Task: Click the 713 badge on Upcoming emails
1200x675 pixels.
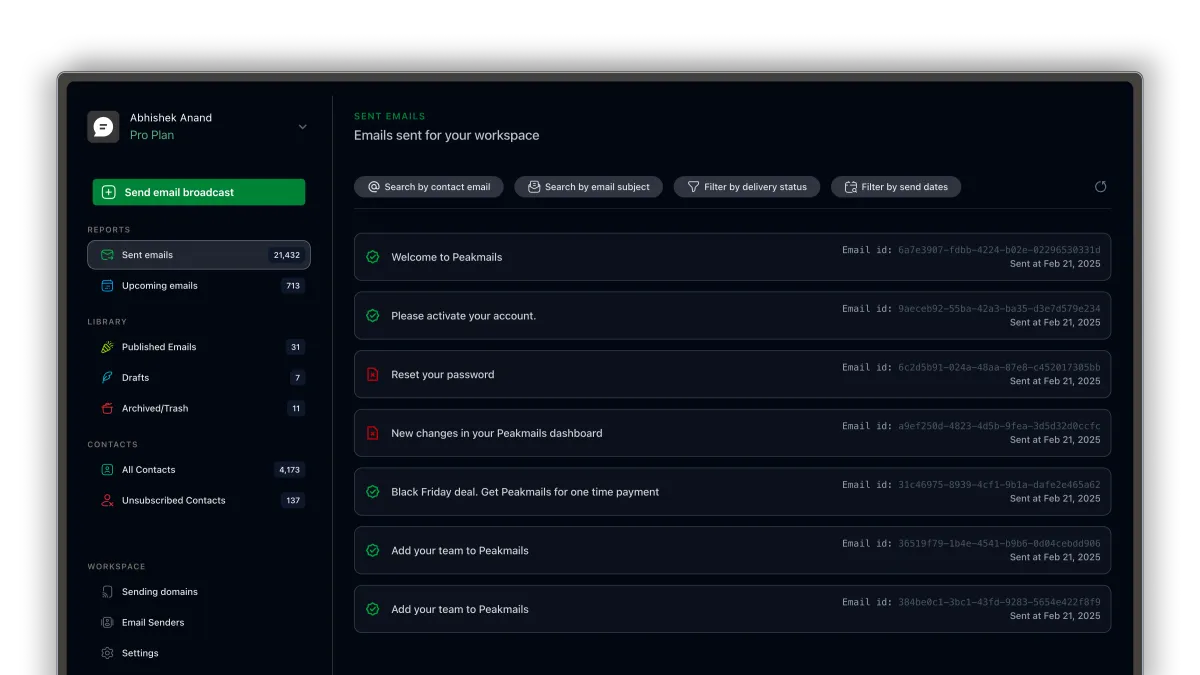Action: point(293,286)
